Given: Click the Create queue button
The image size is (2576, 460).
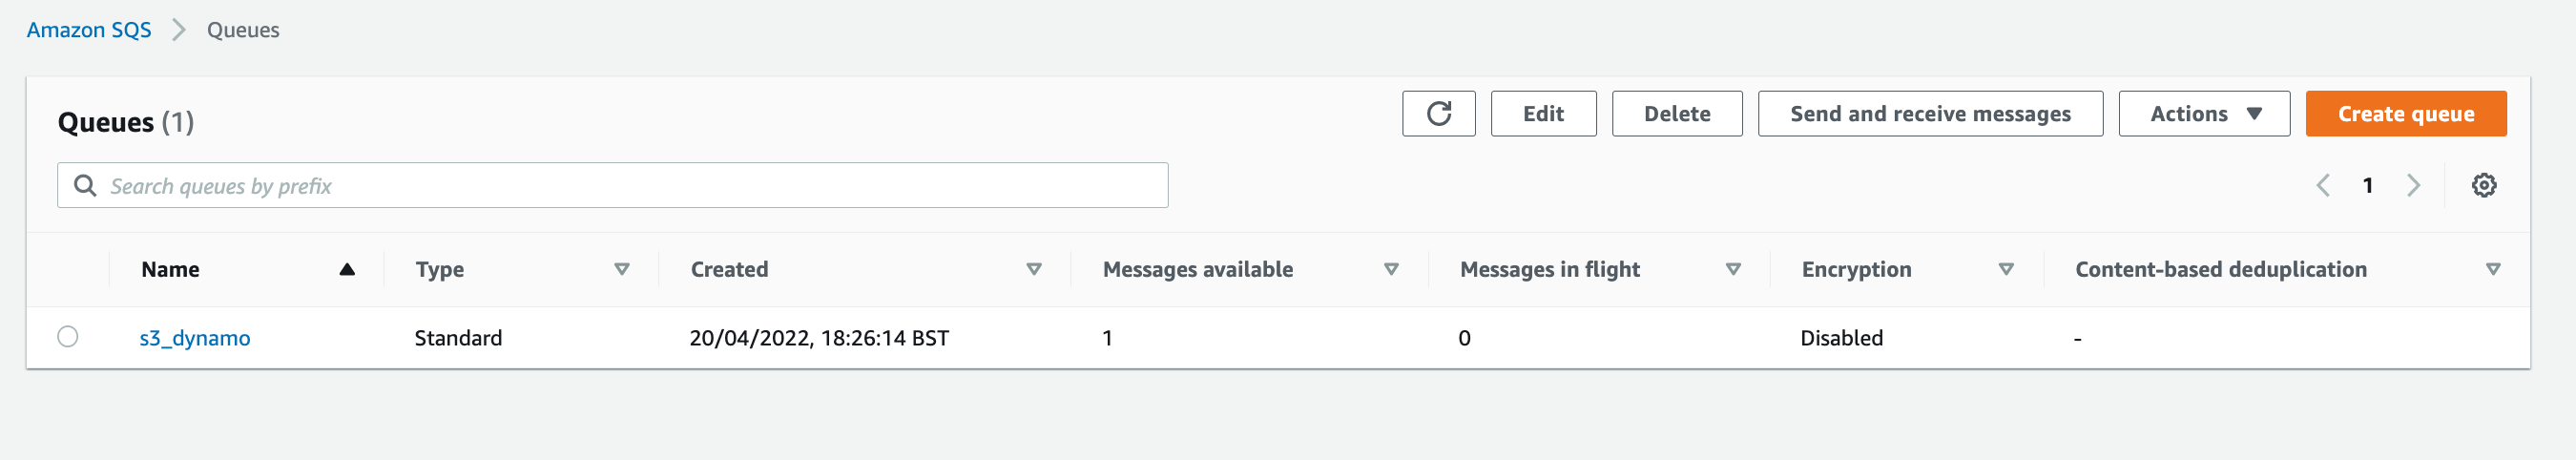Looking at the screenshot, I should [x=2406, y=114].
